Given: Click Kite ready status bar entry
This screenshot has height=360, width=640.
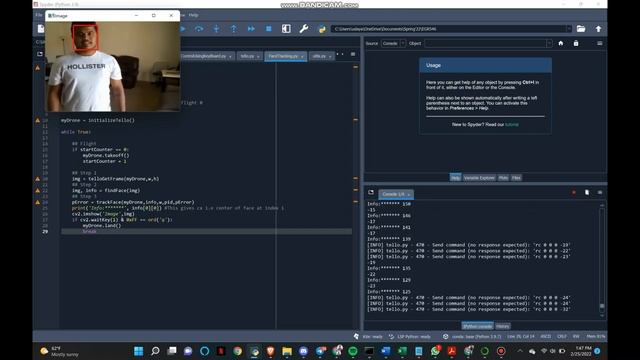Looking at the screenshot, I should [368, 337].
